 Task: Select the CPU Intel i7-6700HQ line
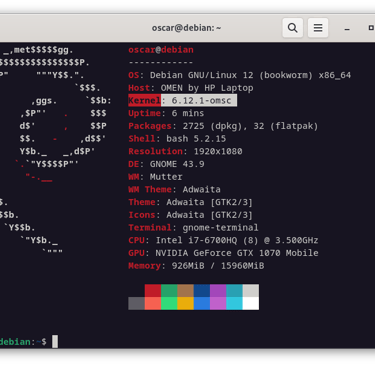tap(223, 240)
